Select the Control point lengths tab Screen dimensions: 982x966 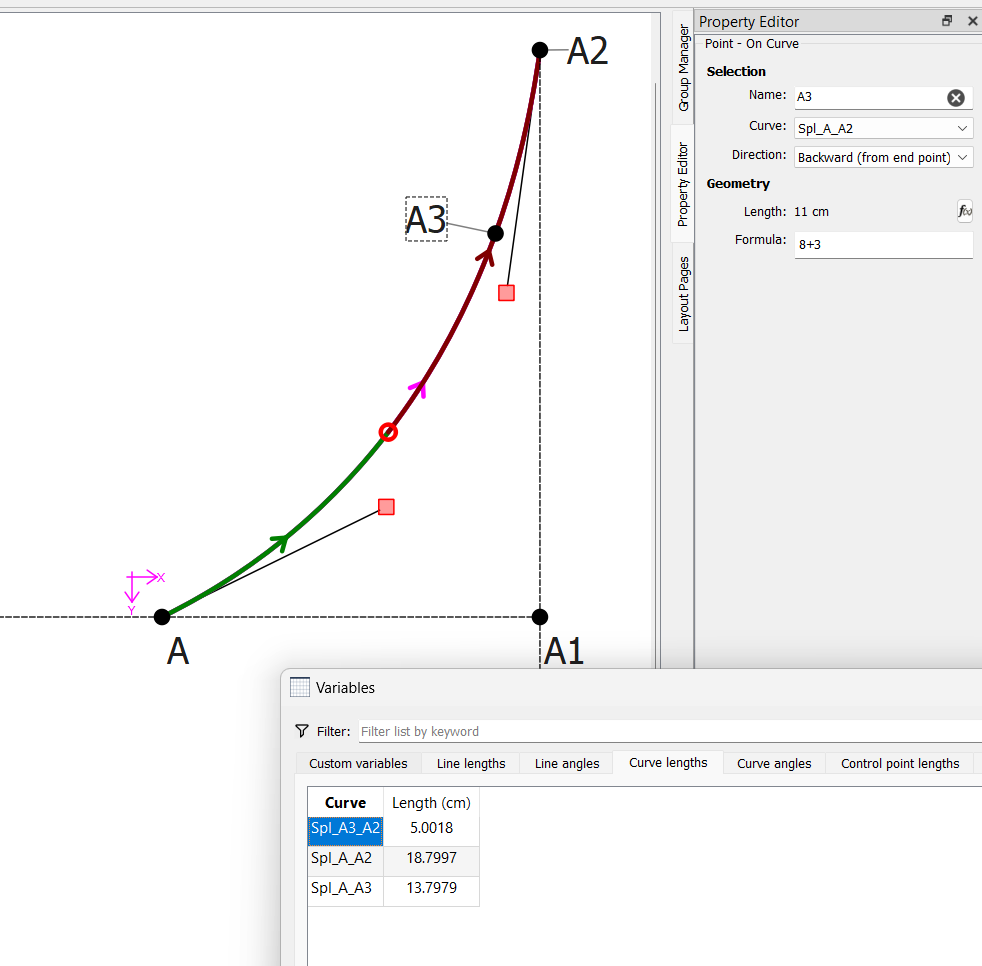point(899,763)
